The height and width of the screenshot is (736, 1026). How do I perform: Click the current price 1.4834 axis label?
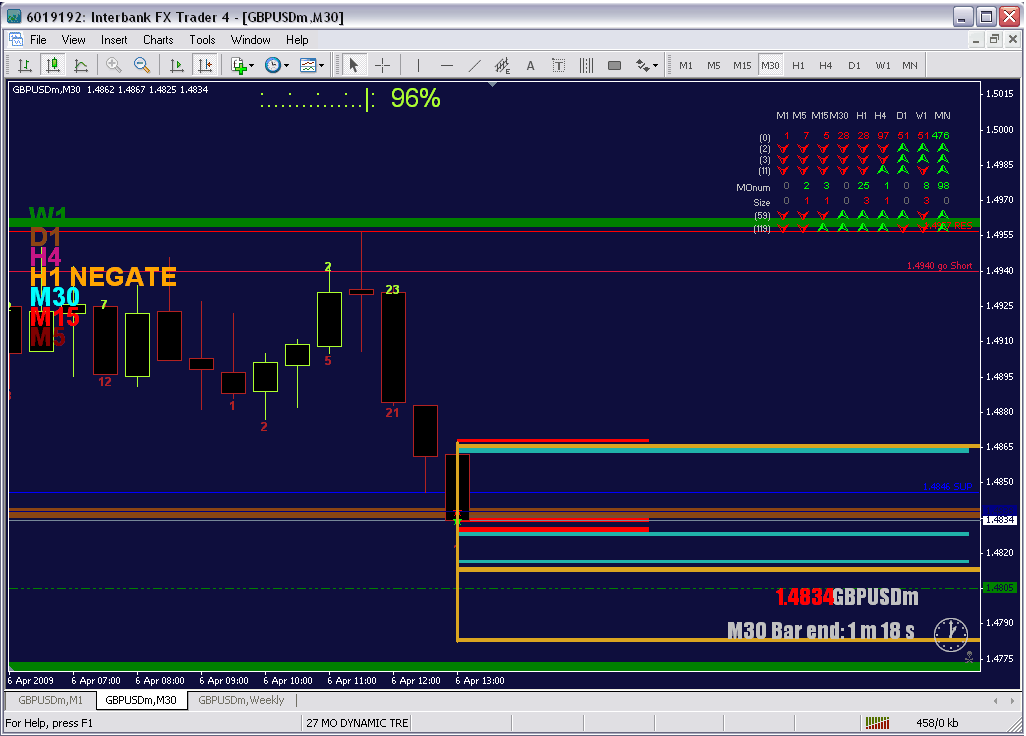[1000, 520]
